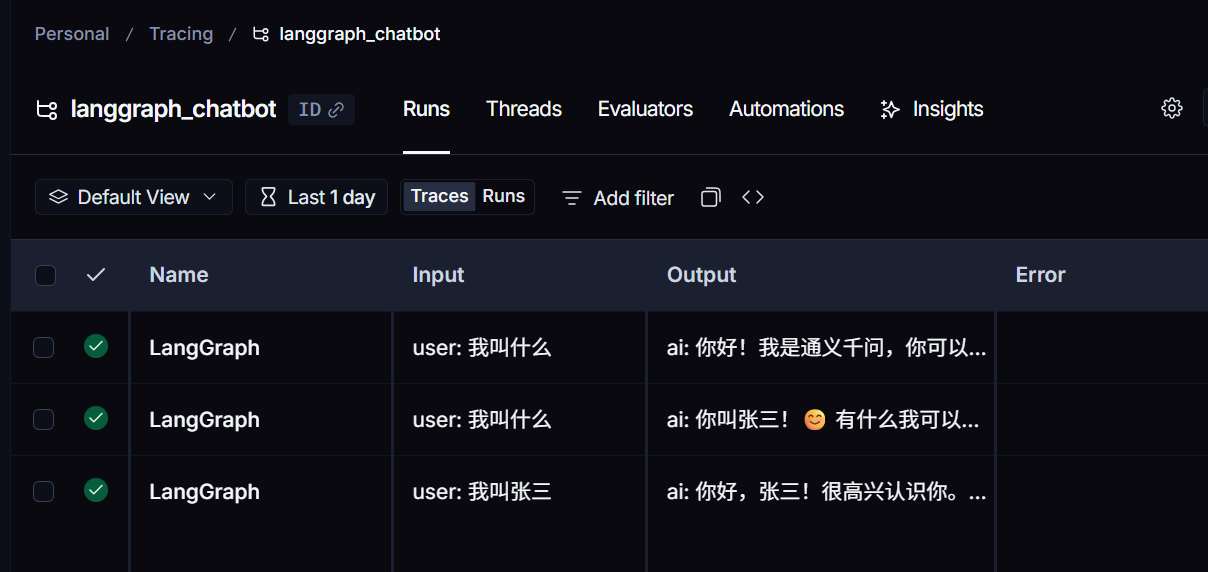Open the Evaluators tab

click(645, 109)
